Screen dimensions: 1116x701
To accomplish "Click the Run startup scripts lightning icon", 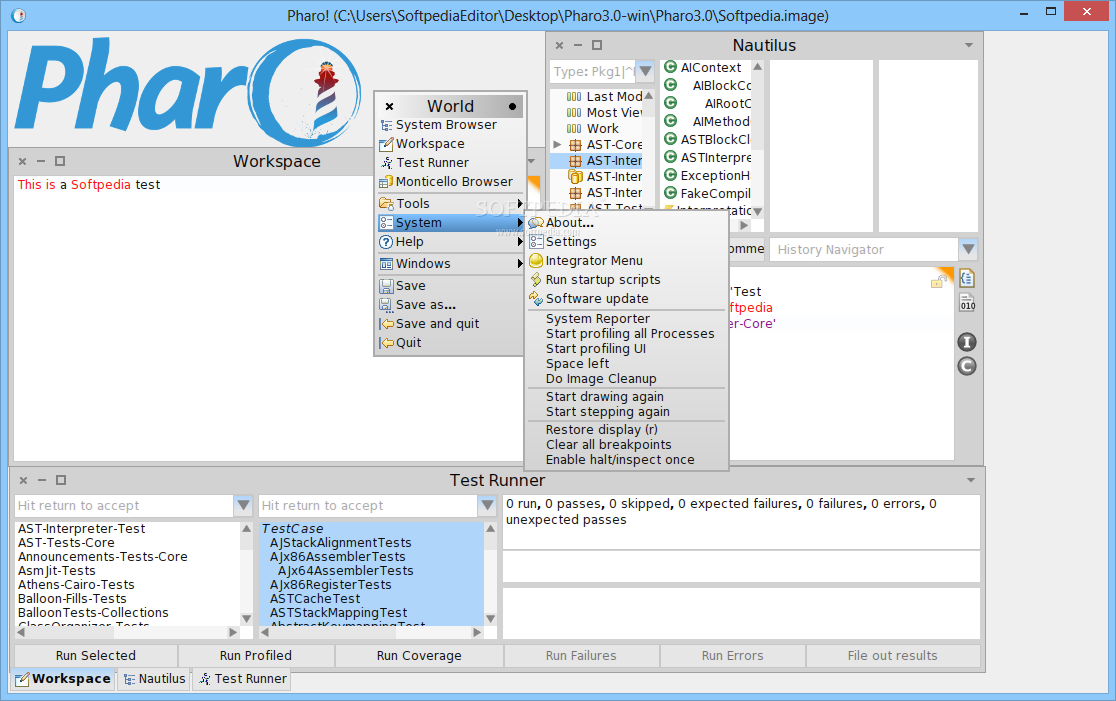I will tap(536, 280).
